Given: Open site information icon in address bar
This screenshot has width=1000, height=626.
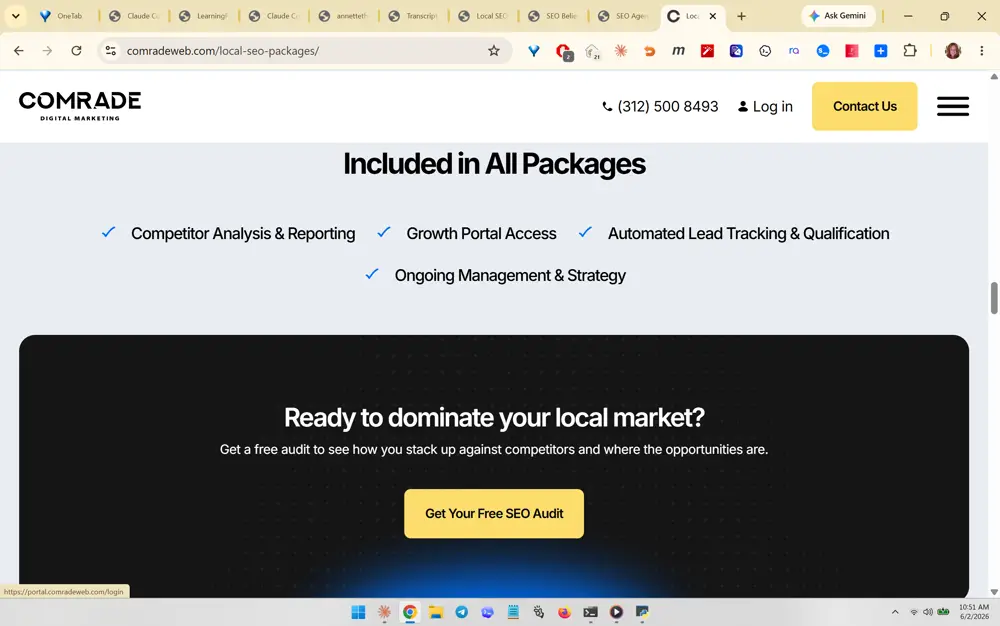Looking at the screenshot, I should click(x=111, y=51).
